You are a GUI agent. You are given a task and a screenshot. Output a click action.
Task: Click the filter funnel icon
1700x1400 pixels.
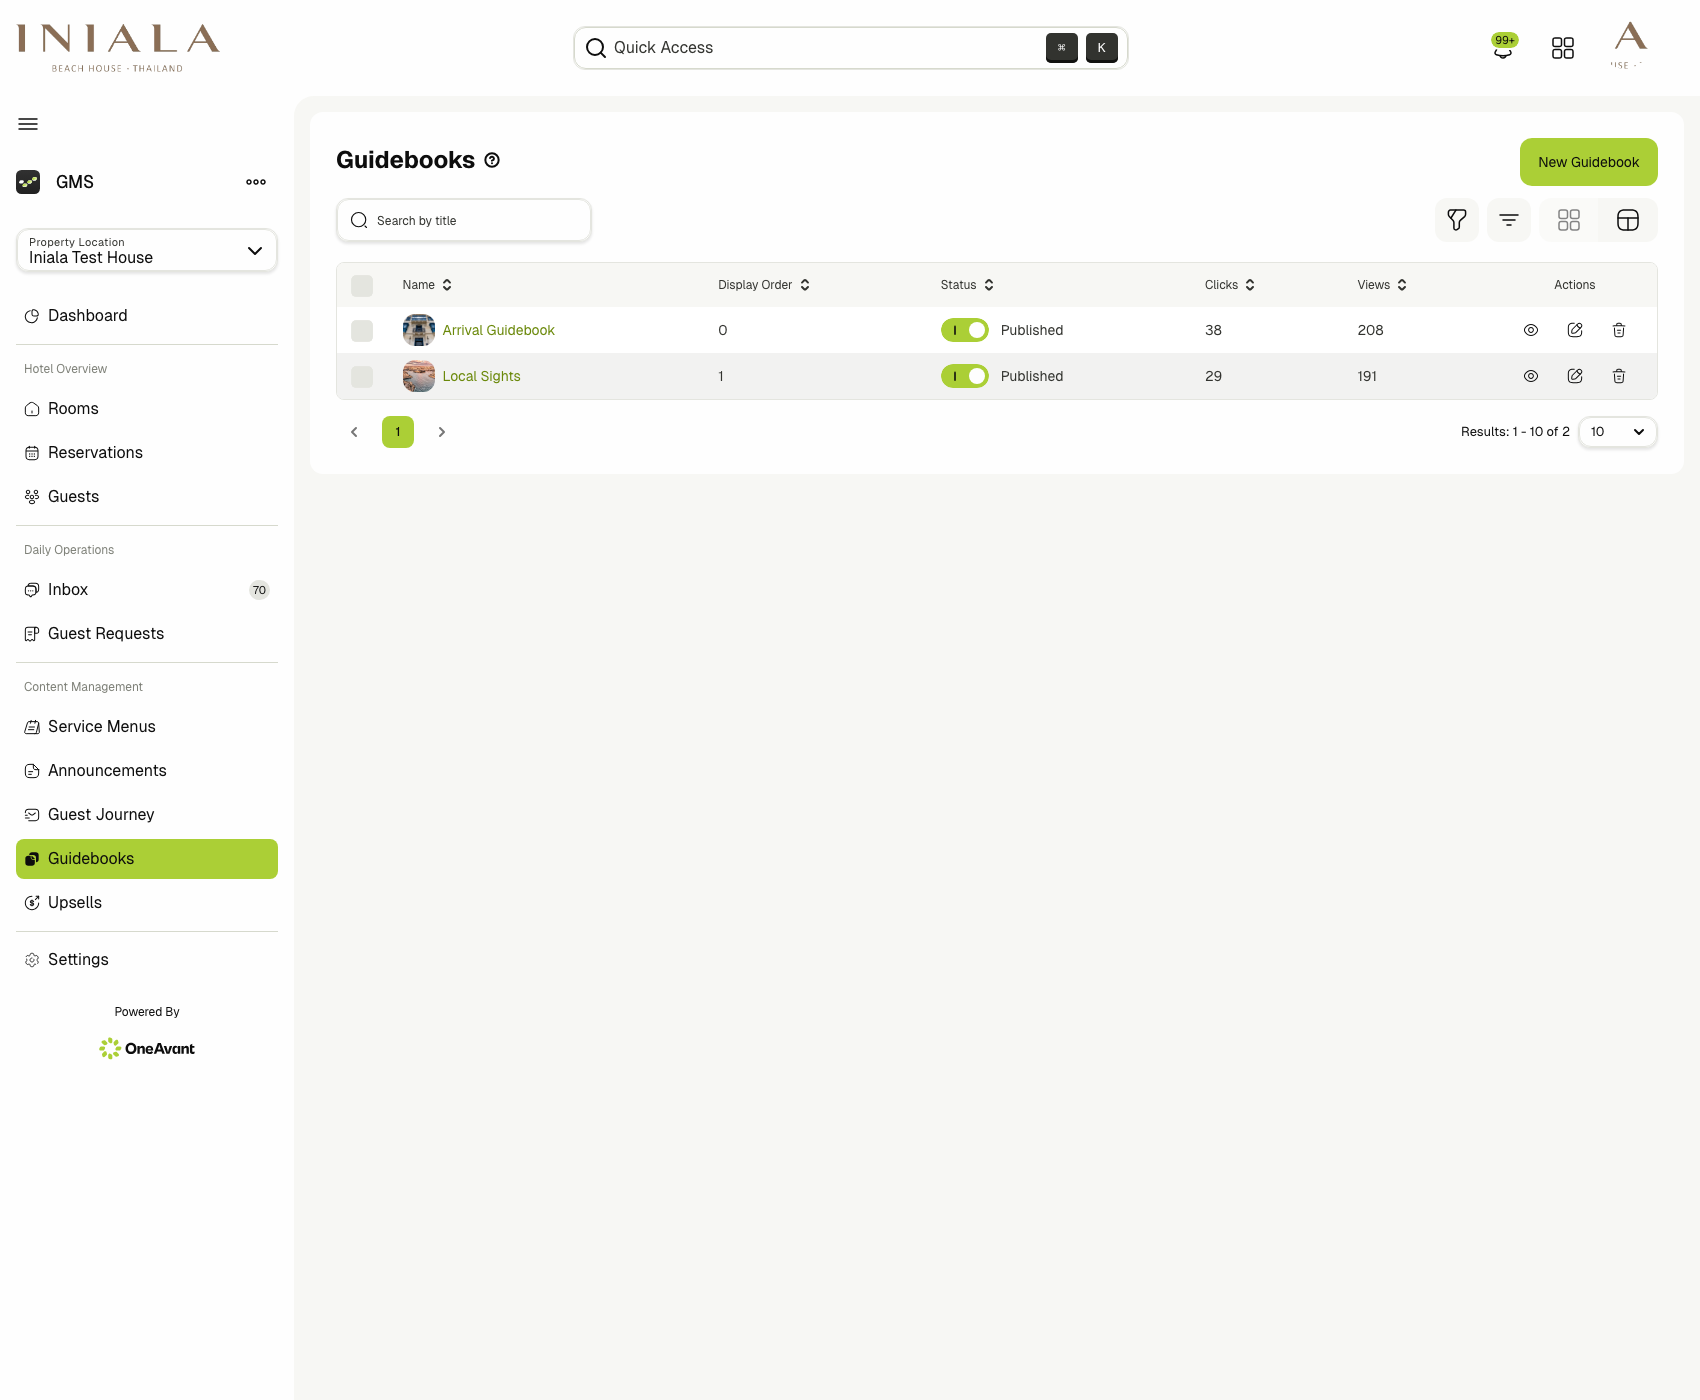[1456, 220]
